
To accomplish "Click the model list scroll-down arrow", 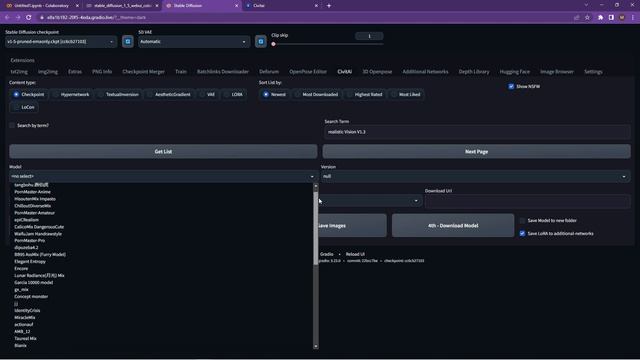I will pyautogui.click(x=316, y=346).
